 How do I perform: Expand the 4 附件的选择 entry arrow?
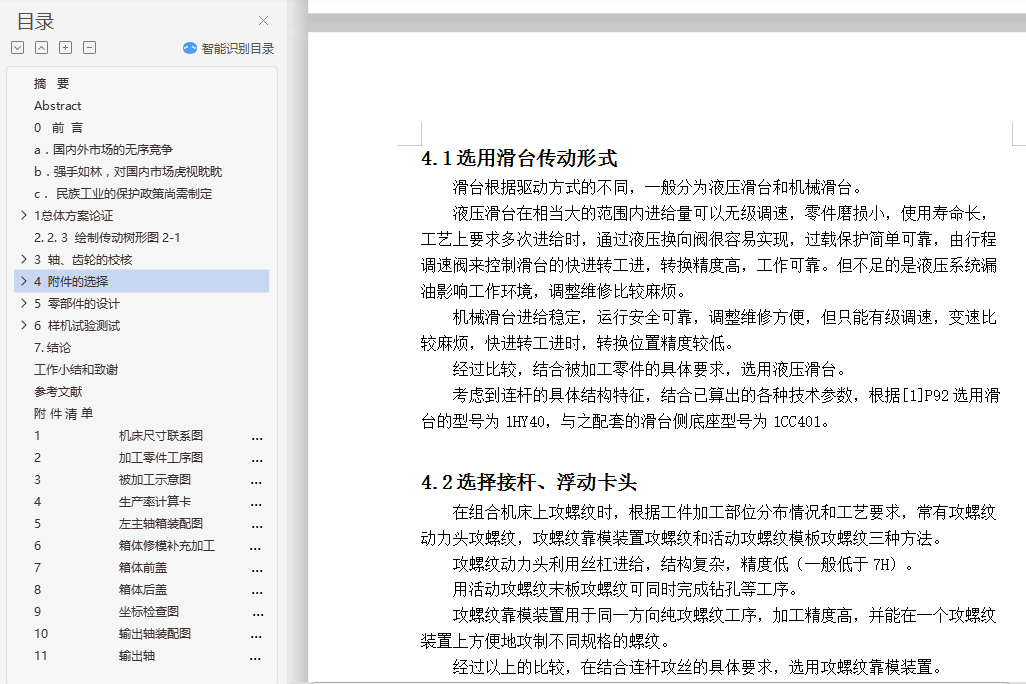click(24, 281)
